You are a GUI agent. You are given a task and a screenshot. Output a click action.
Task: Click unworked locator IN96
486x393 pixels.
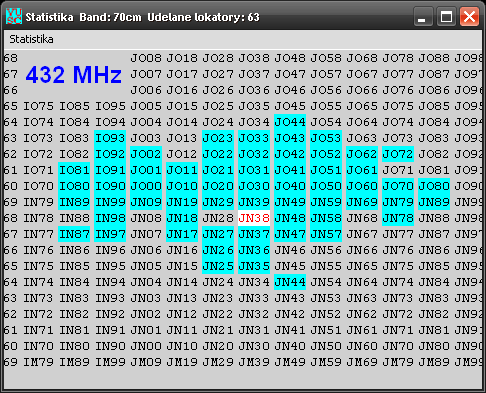click(110, 250)
